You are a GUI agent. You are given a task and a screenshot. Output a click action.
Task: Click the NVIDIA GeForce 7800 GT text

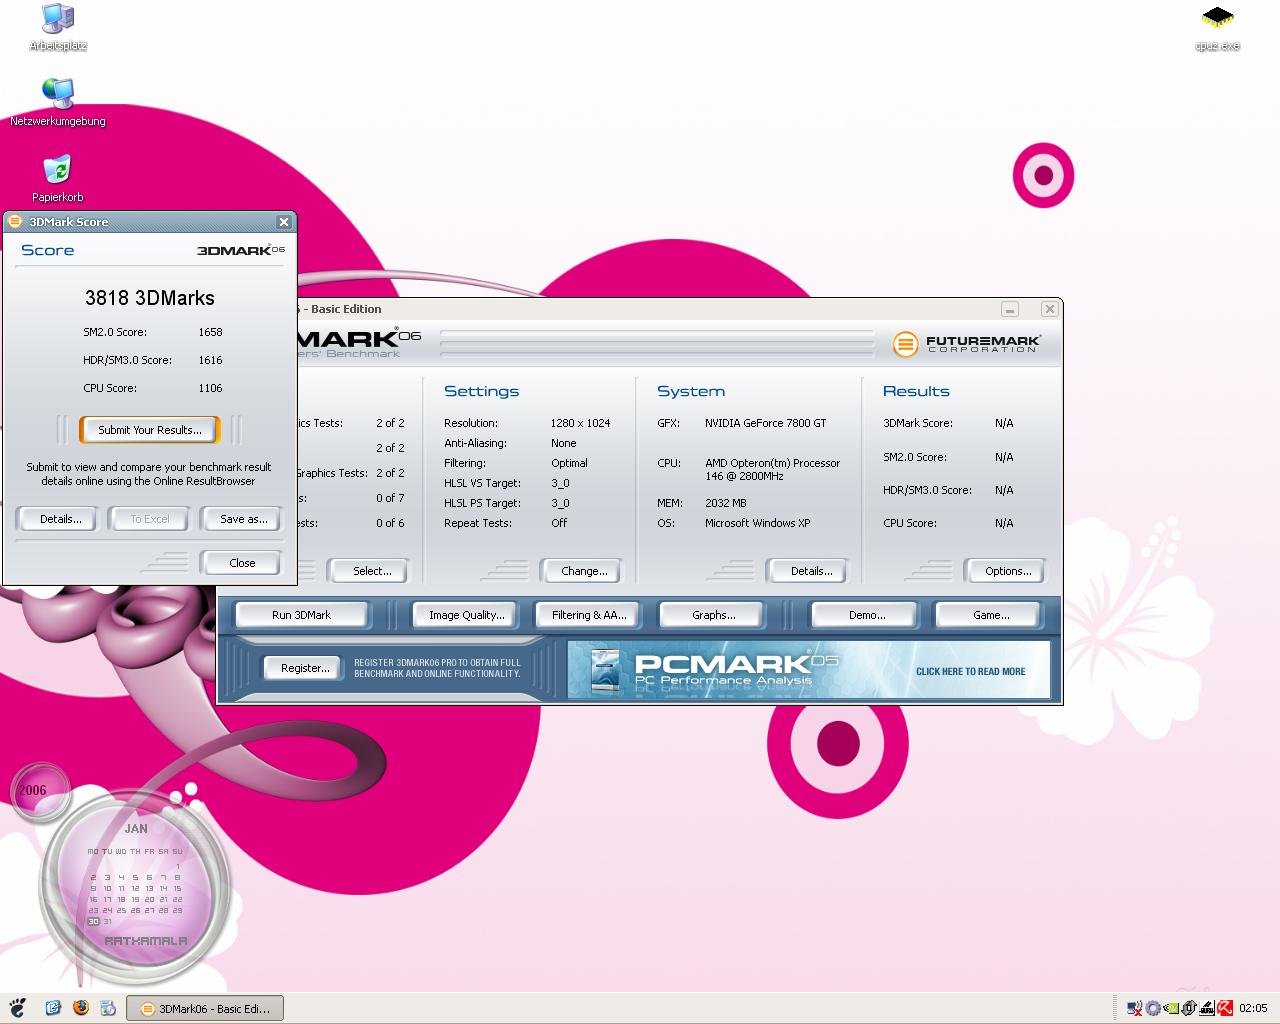(x=766, y=423)
